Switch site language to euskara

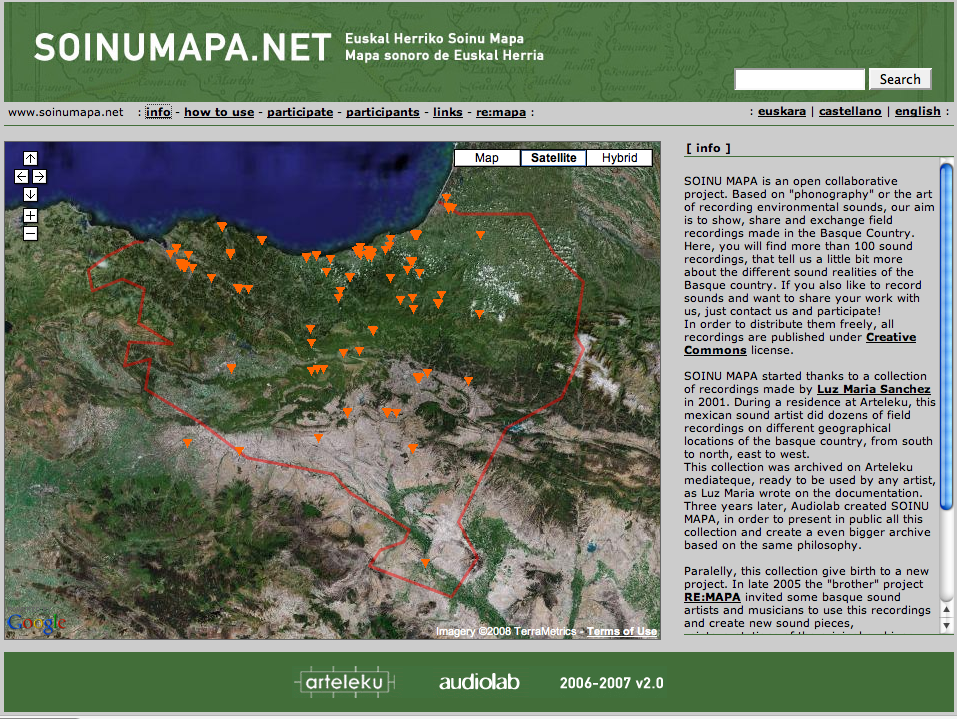(782, 111)
